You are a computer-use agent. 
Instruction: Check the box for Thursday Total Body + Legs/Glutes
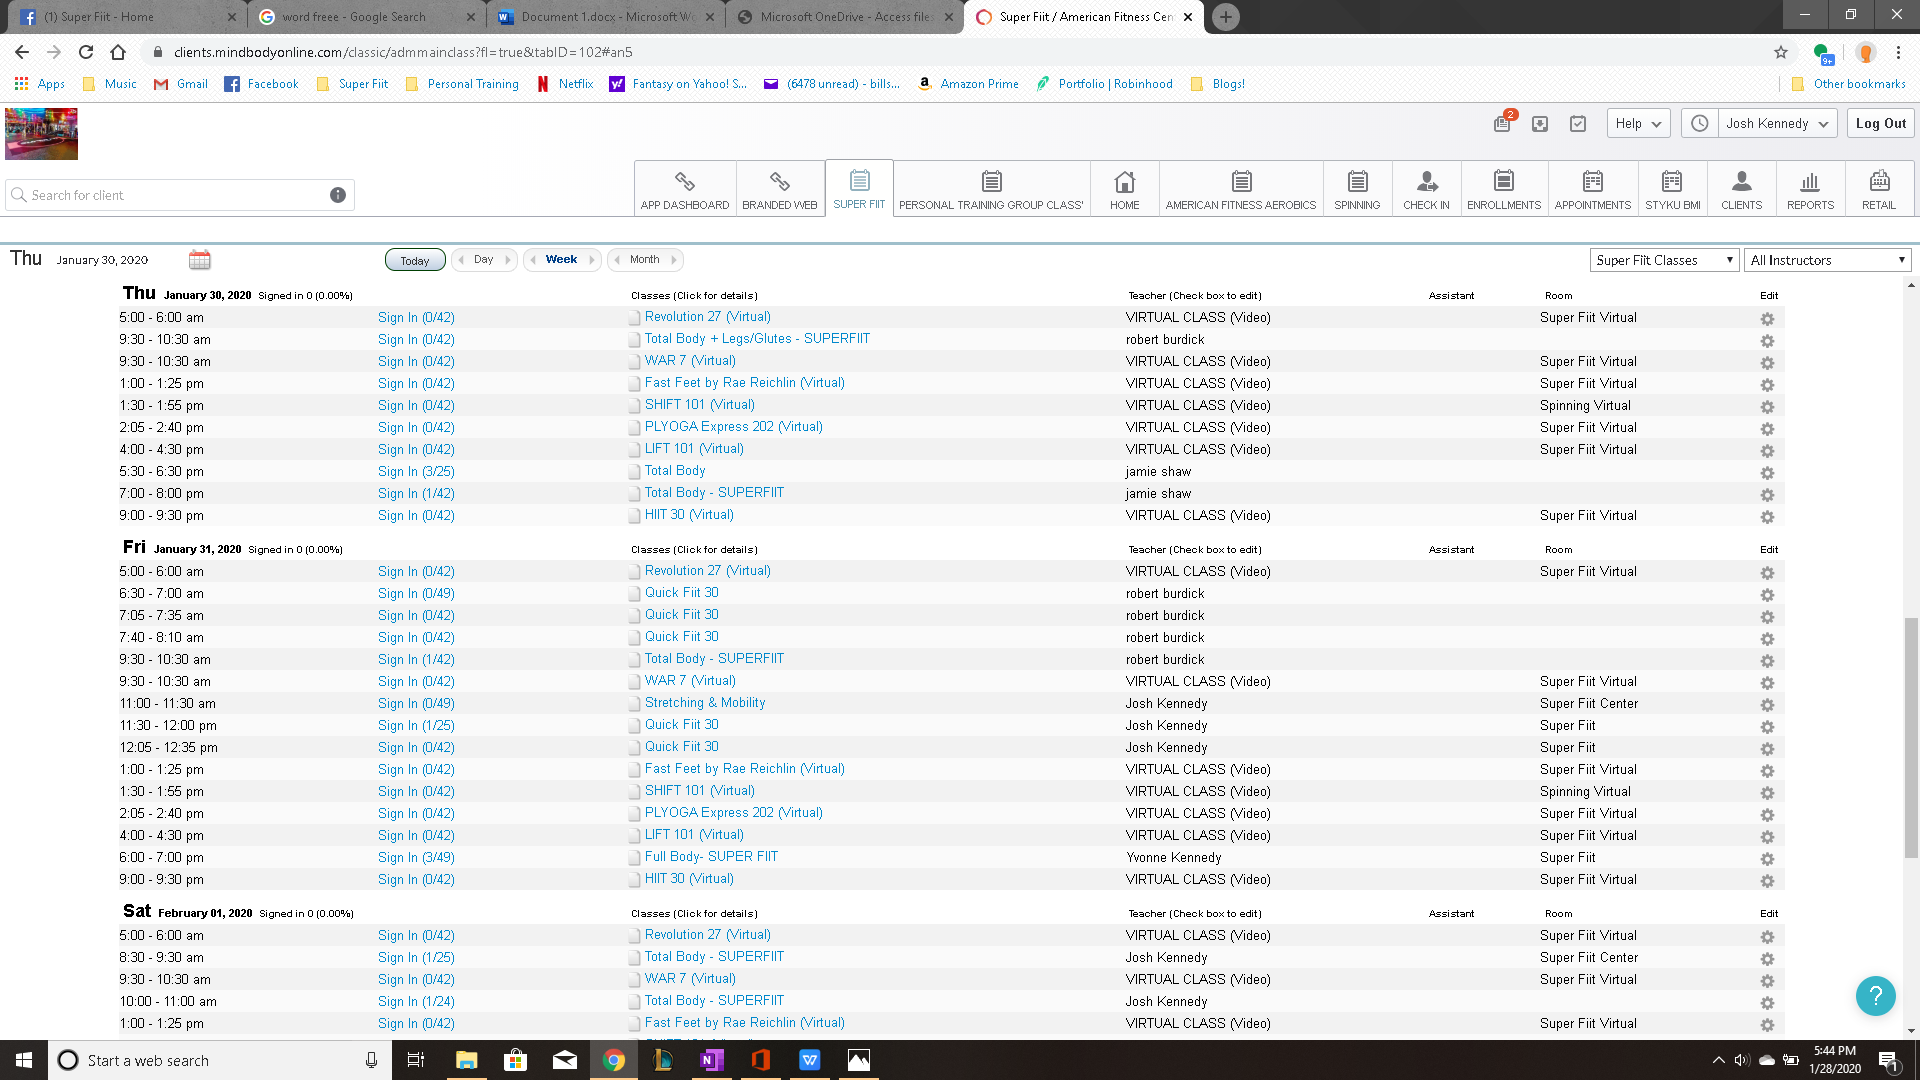(x=634, y=340)
